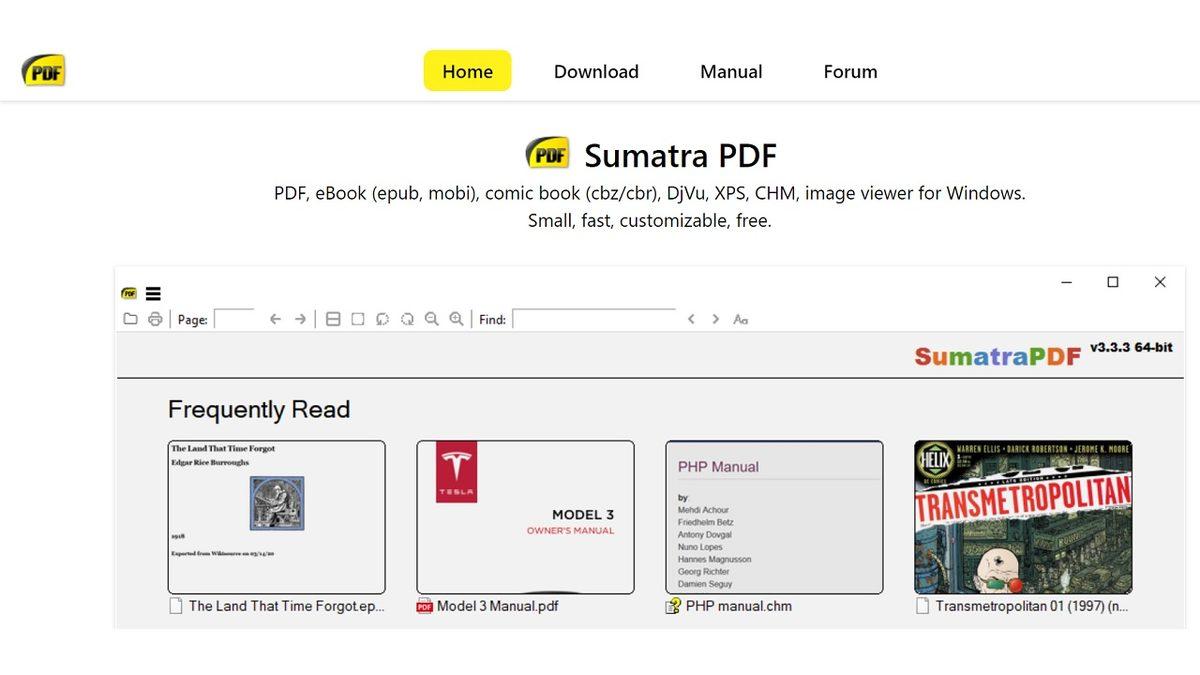
Task: Rotate the page right (clockwise)
Action: tap(407, 319)
